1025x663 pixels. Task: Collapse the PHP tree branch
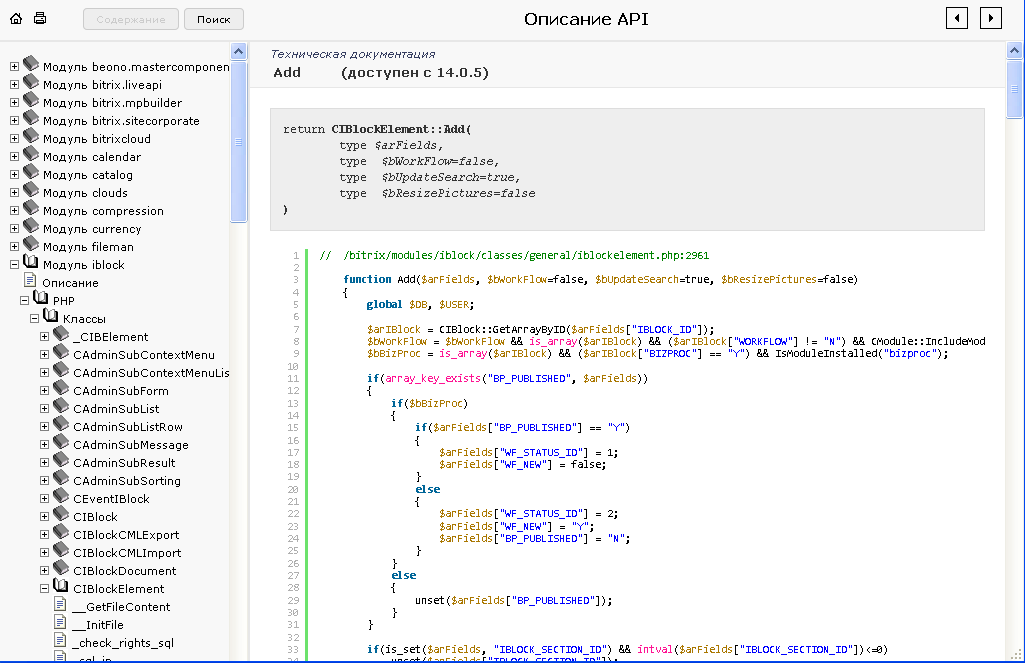[25, 301]
